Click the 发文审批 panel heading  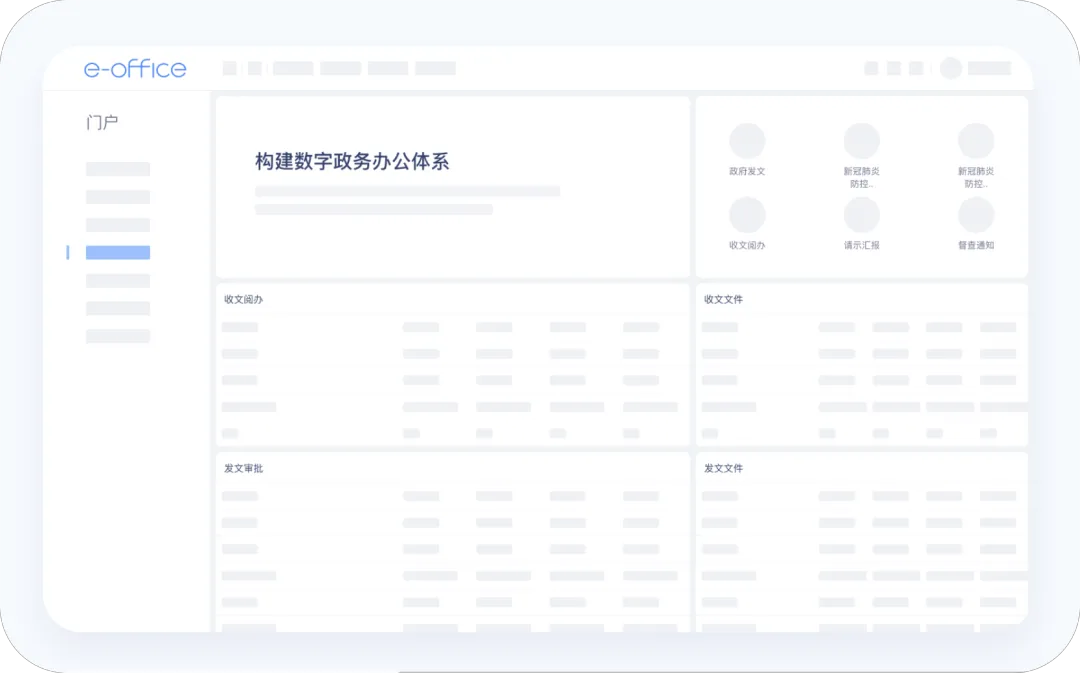(x=243, y=468)
